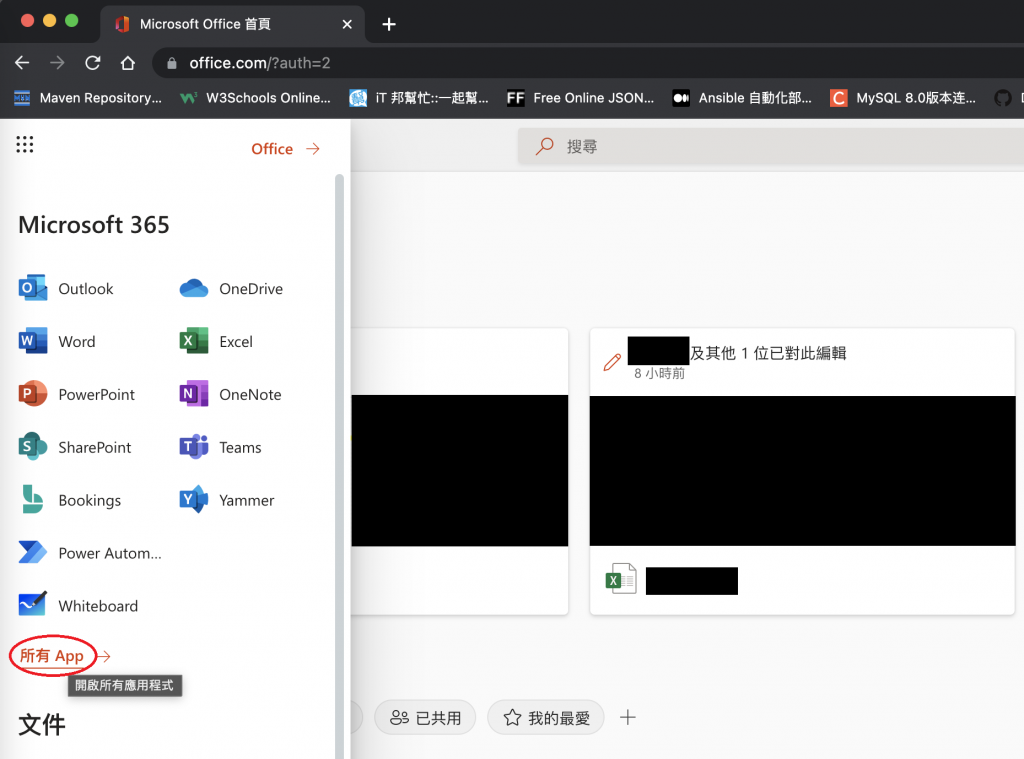Close the app launcher waffle menu

coord(25,144)
